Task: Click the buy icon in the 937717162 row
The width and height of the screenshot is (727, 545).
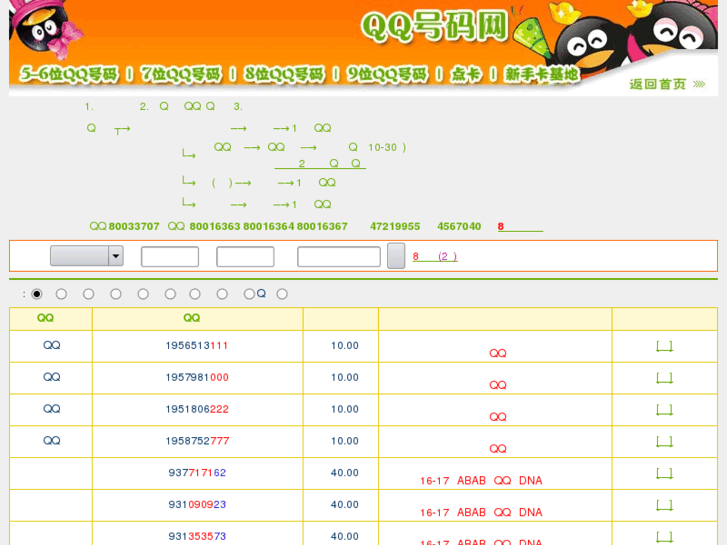Action: click(664, 473)
